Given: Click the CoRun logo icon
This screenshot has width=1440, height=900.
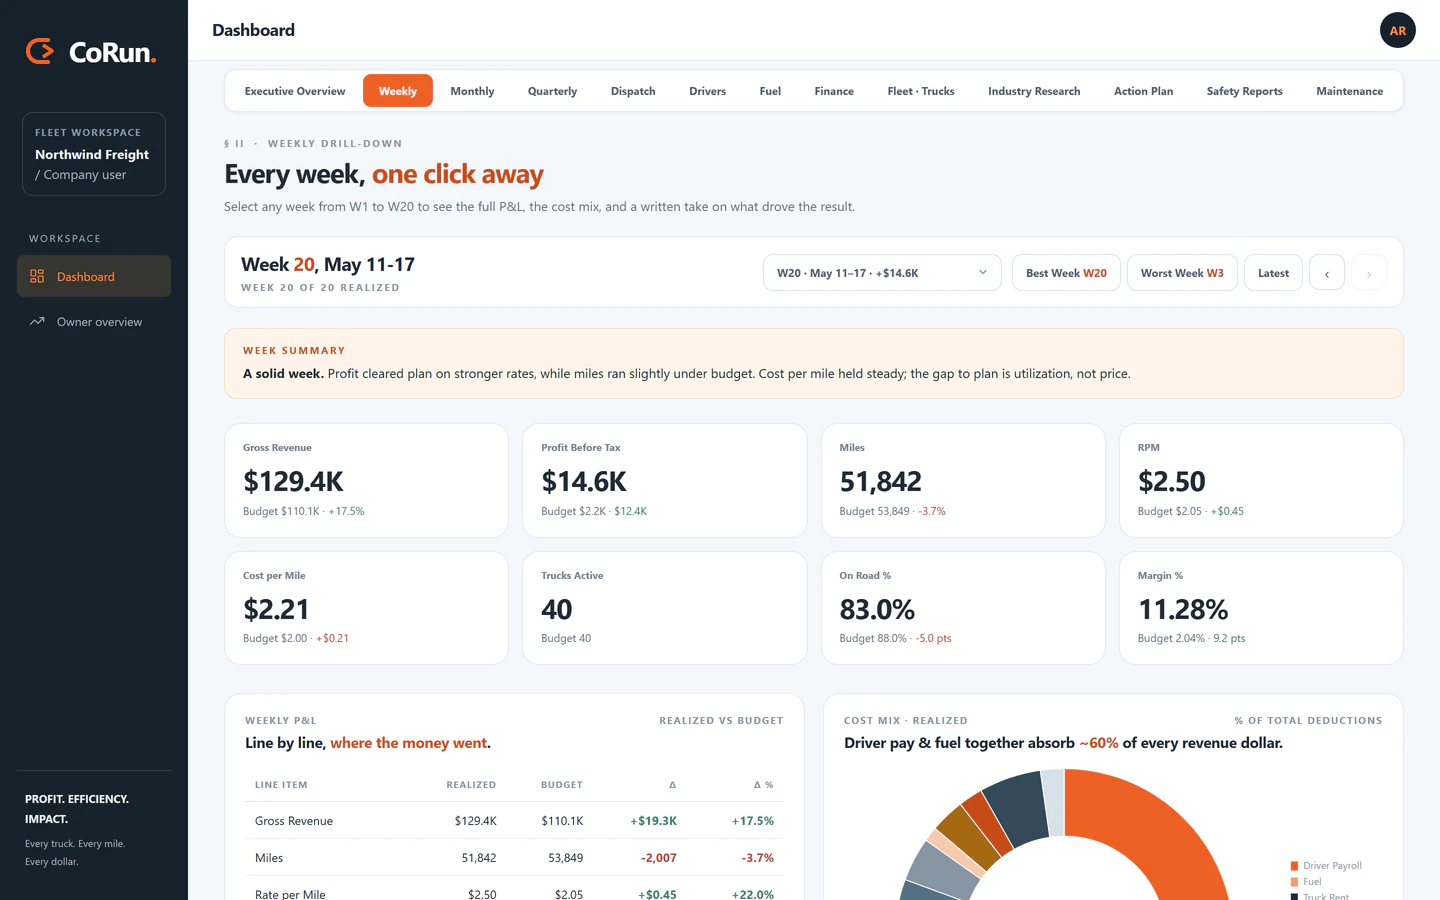Looking at the screenshot, I should [x=40, y=51].
